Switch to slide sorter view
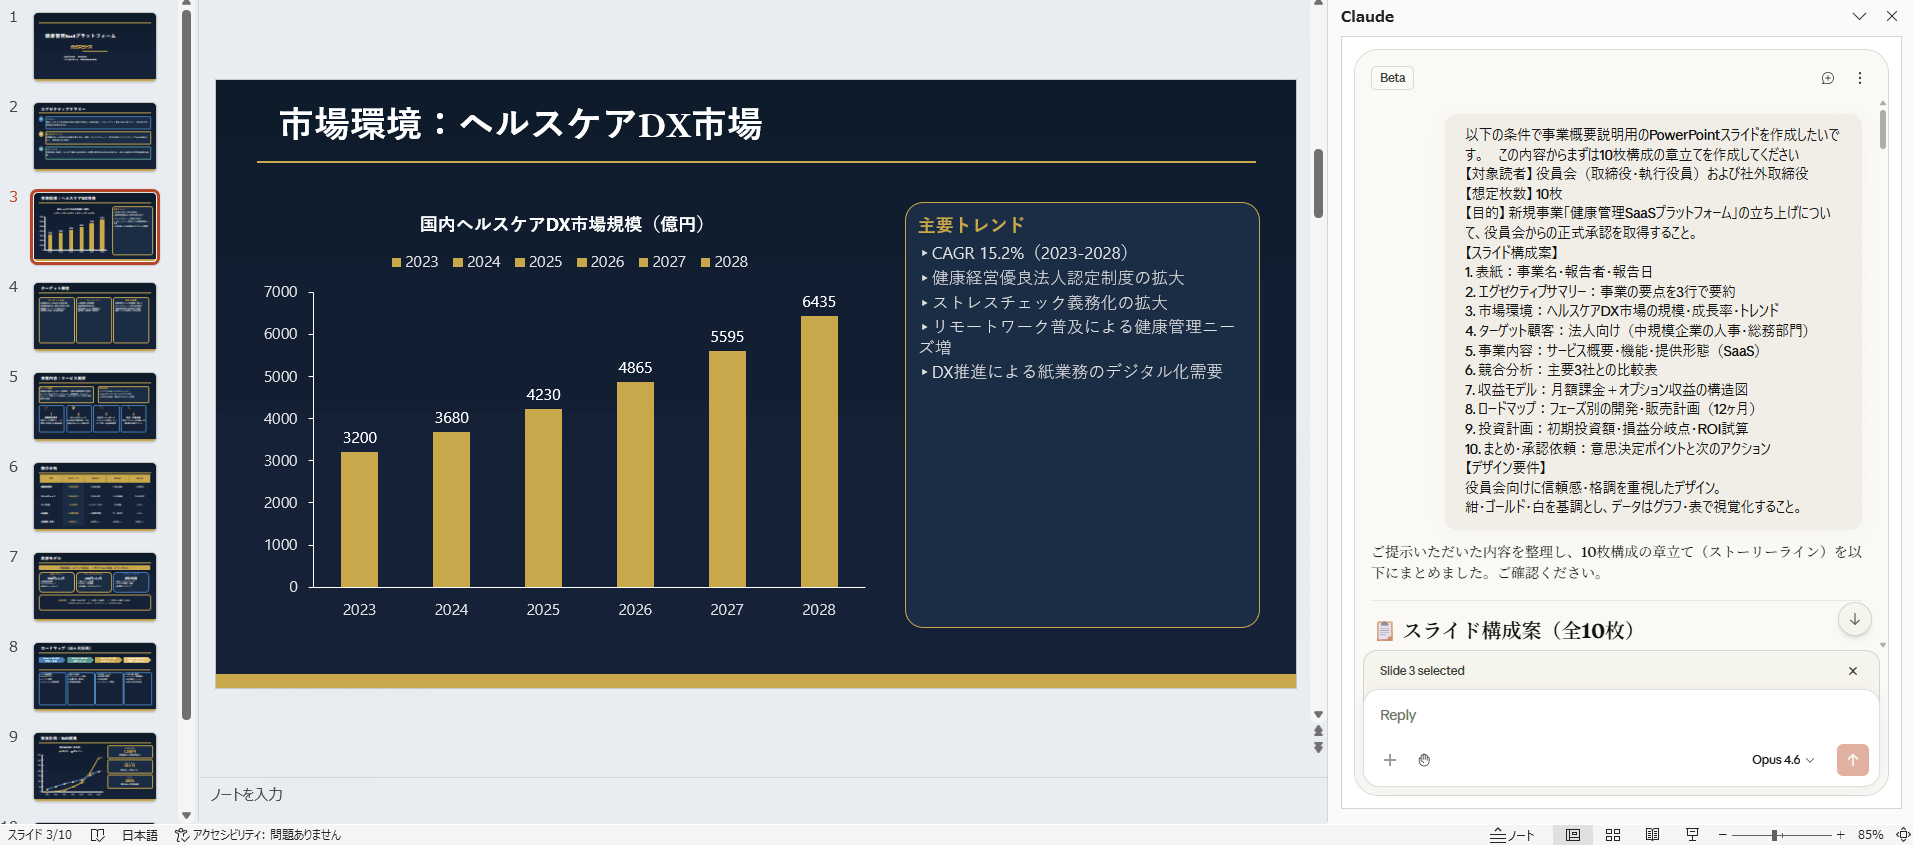Viewport: 1913px width, 845px height. pyautogui.click(x=1613, y=835)
